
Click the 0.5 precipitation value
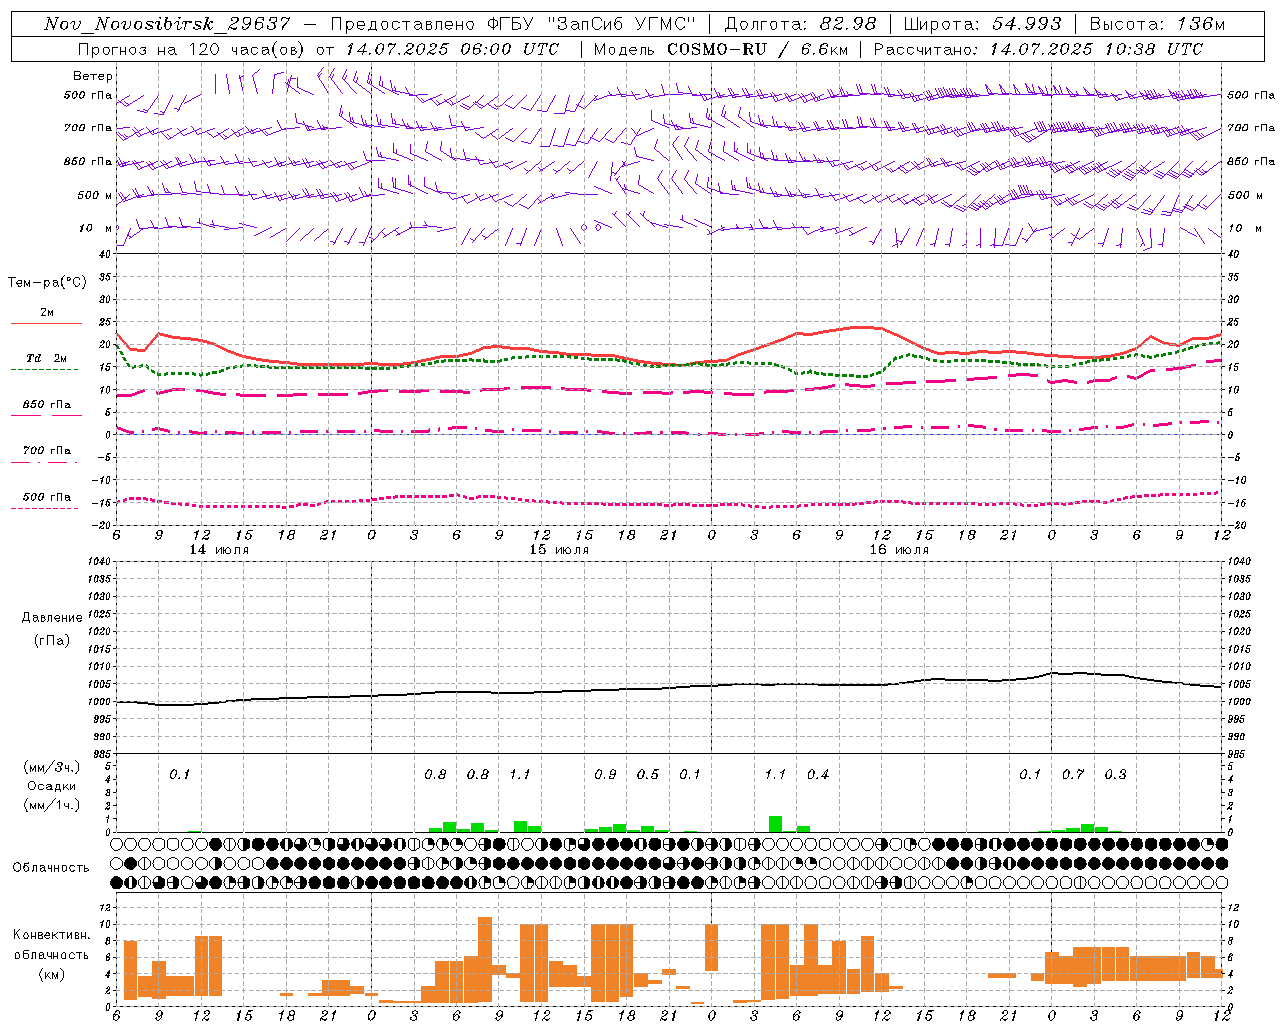click(x=648, y=775)
